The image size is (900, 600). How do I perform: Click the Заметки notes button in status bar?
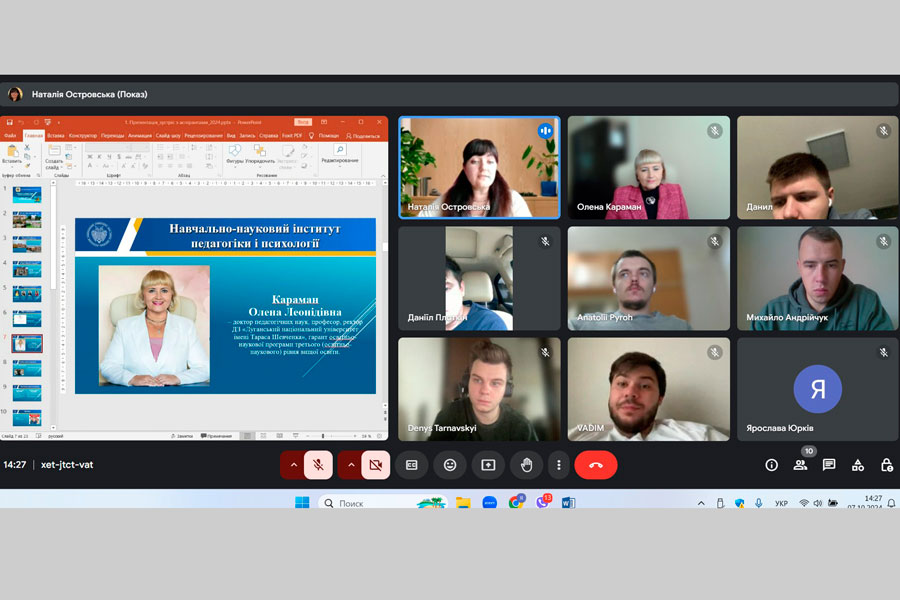182,436
